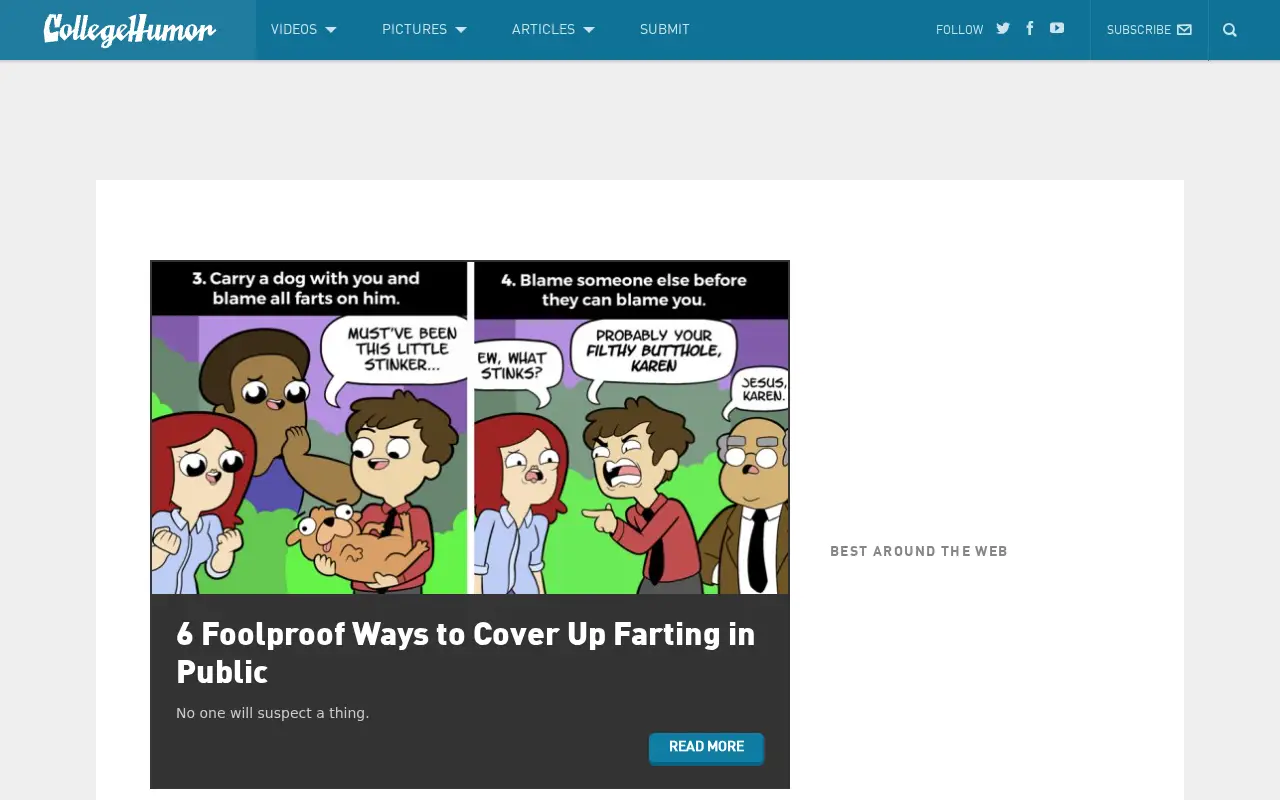The image size is (1280, 800).
Task: Click the search magnifier icon
Action: tap(1230, 30)
